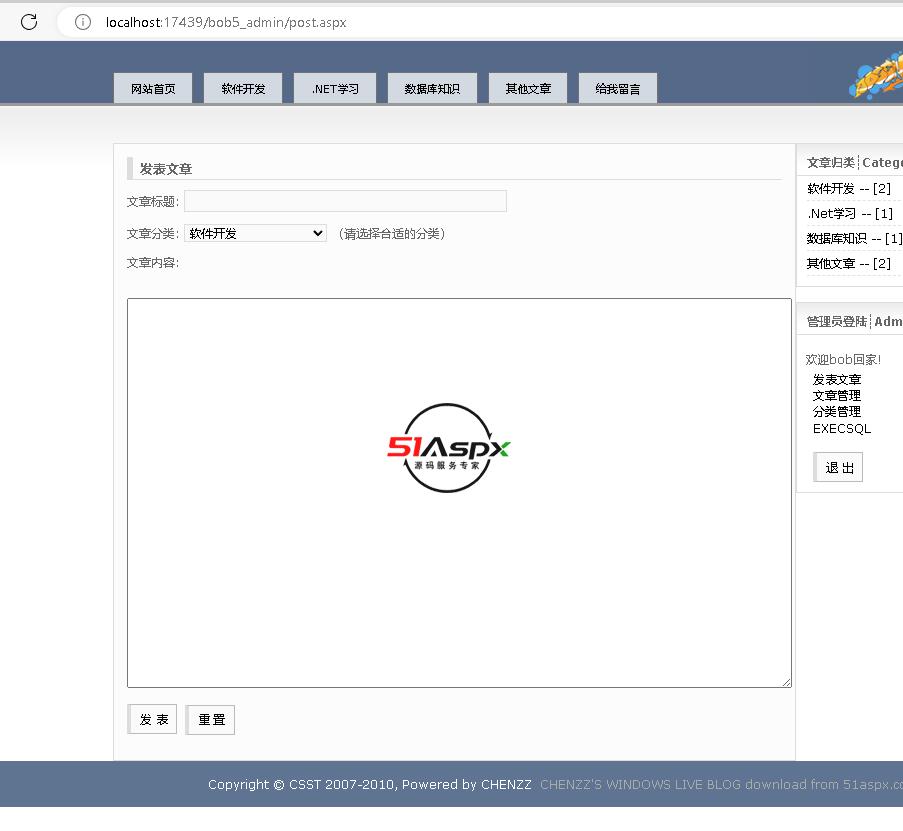Screen dimensions: 903x831
Task: Open the 其他文章 -- [2] category link
Action: (x=848, y=264)
